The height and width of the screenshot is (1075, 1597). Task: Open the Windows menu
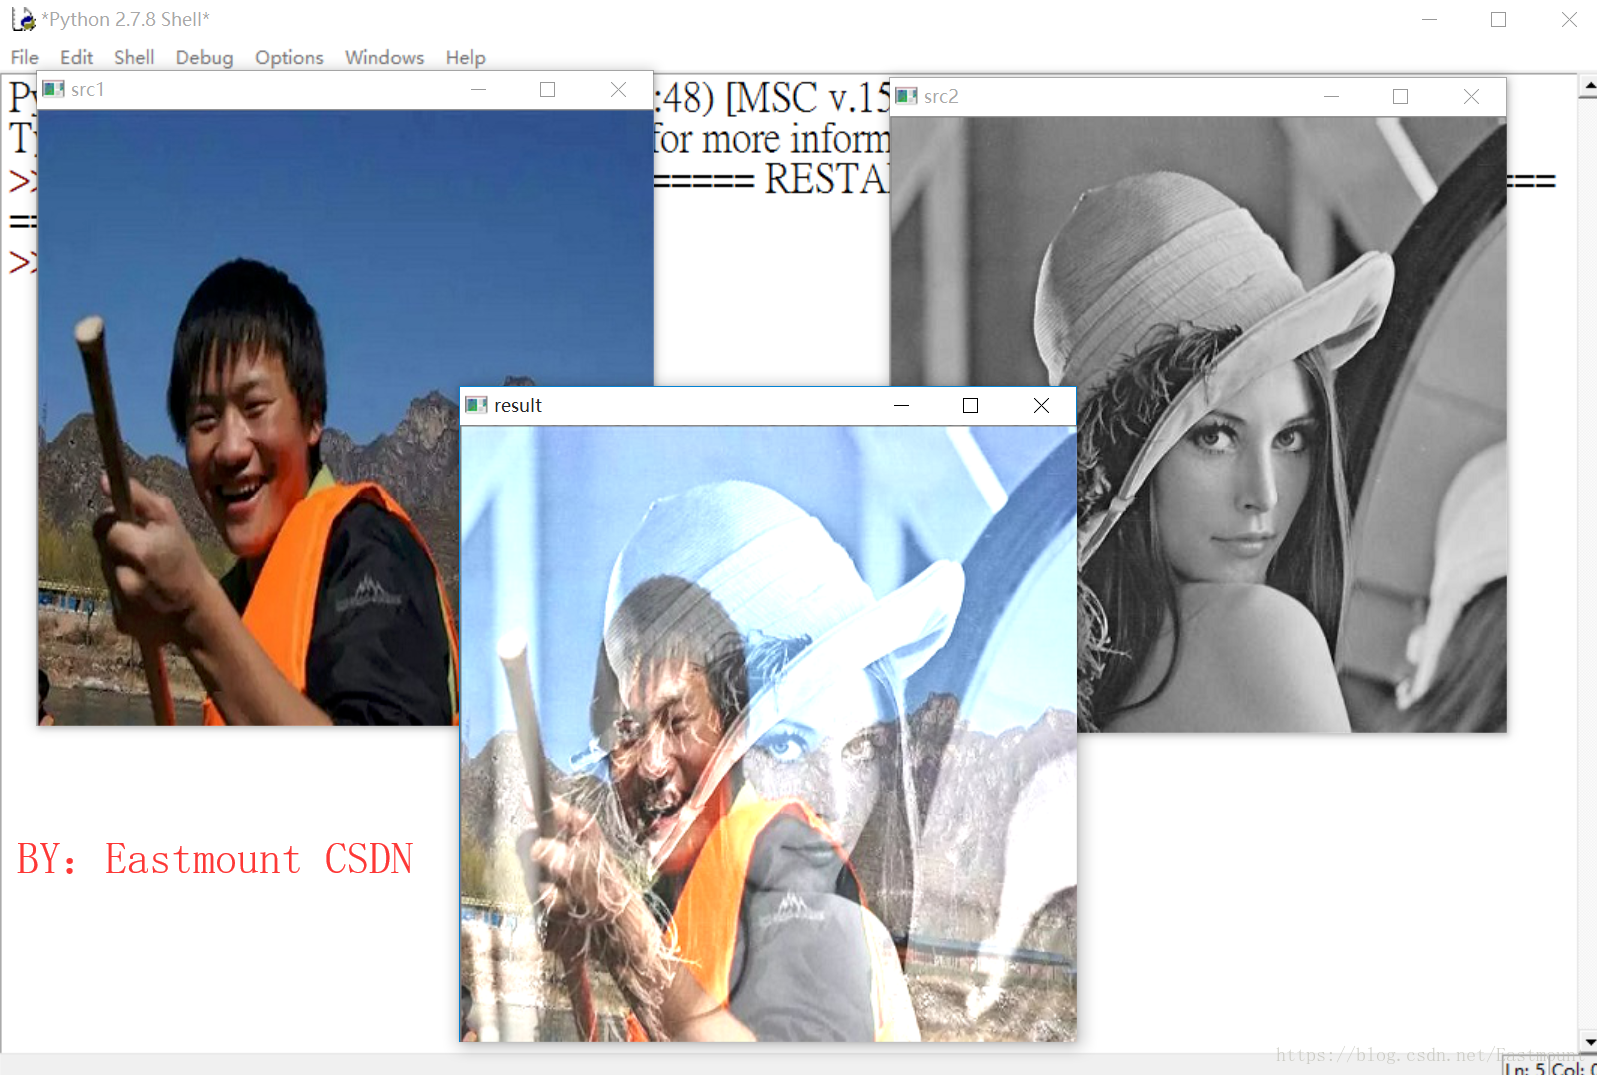coord(385,57)
